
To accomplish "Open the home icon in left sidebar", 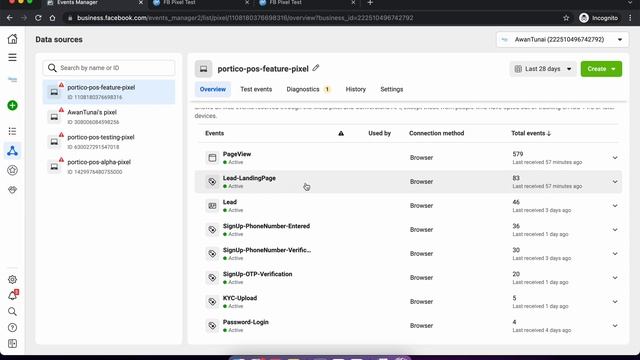I will click(12, 39).
